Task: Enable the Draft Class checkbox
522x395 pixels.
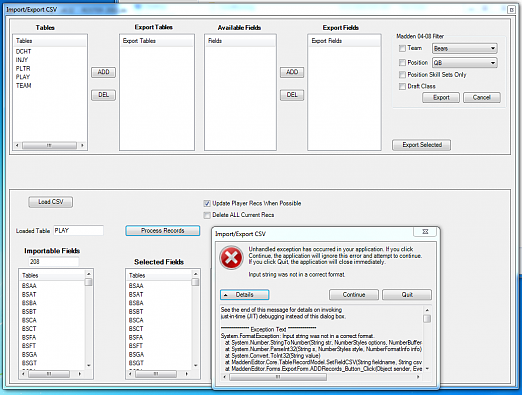Action: click(x=402, y=86)
